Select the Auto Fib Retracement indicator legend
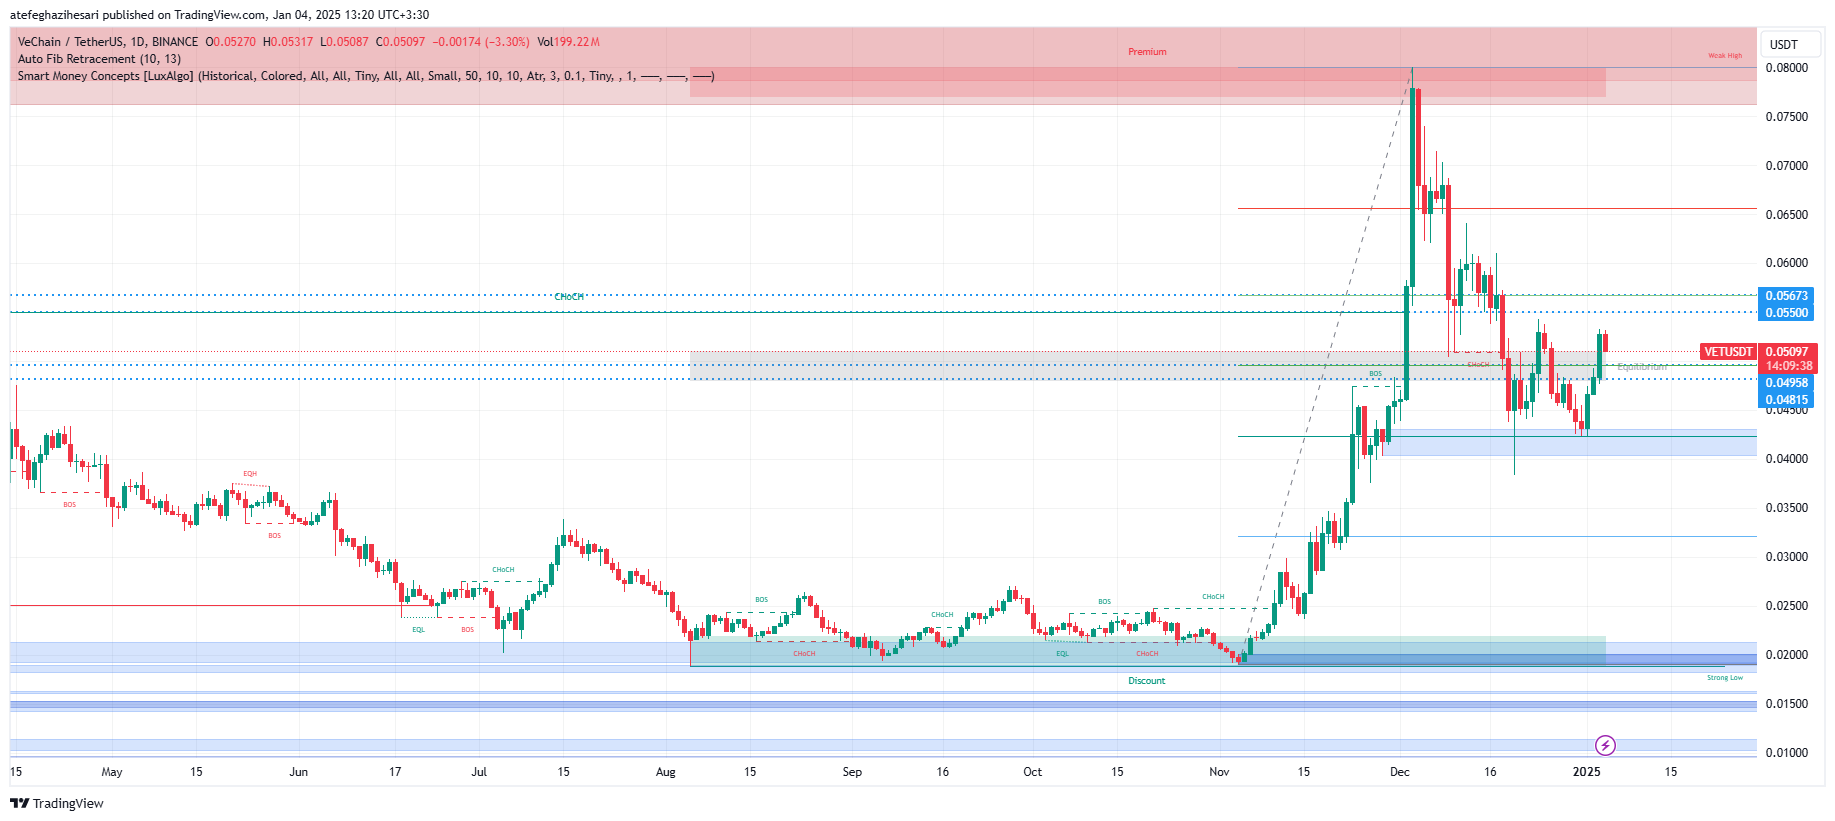The width and height of the screenshot is (1835, 821). click(x=99, y=59)
